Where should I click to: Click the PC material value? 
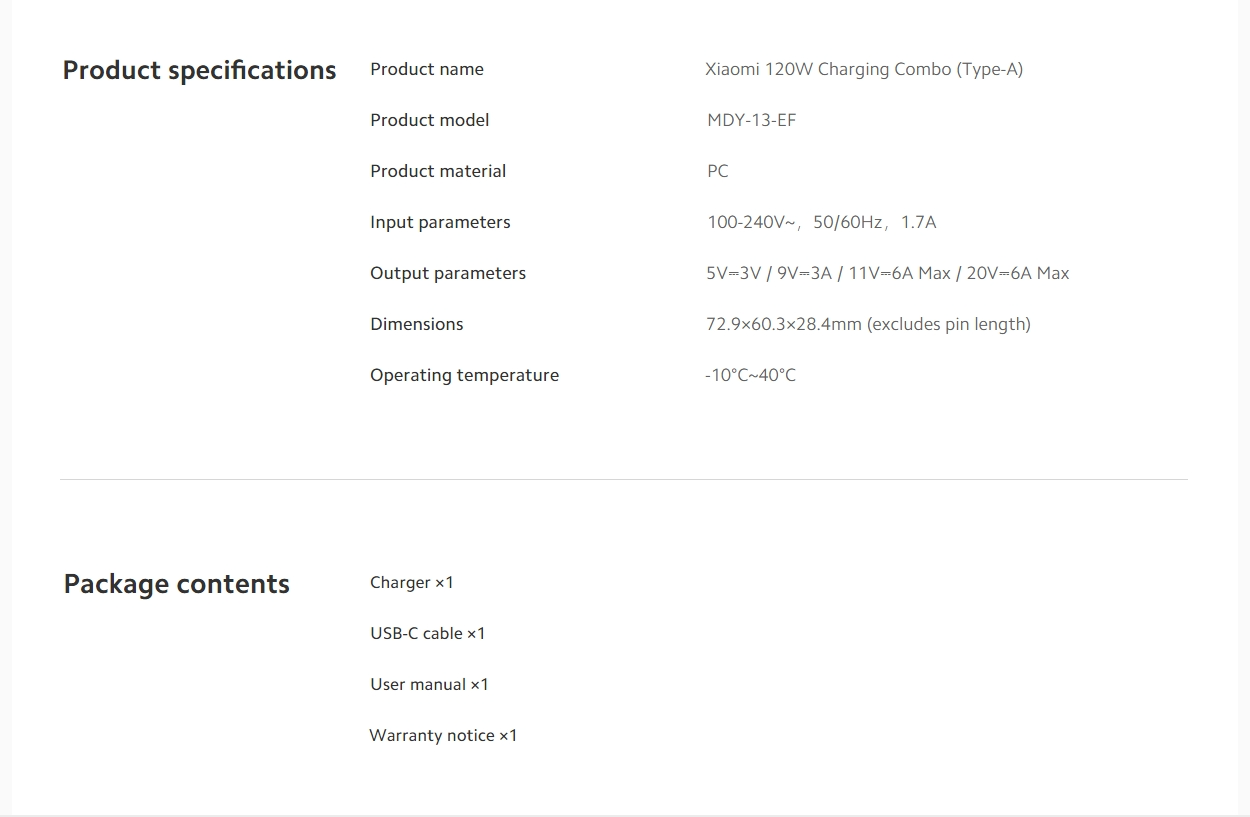[x=718, y=171]
